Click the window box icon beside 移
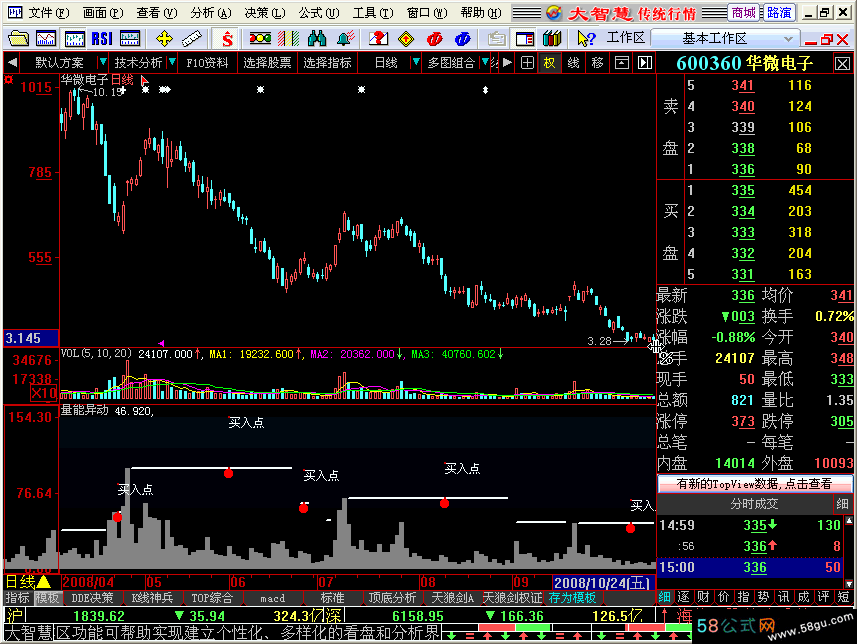Image resolution: width=857 pixels, height=644 pixels. (x=621, y=63)
